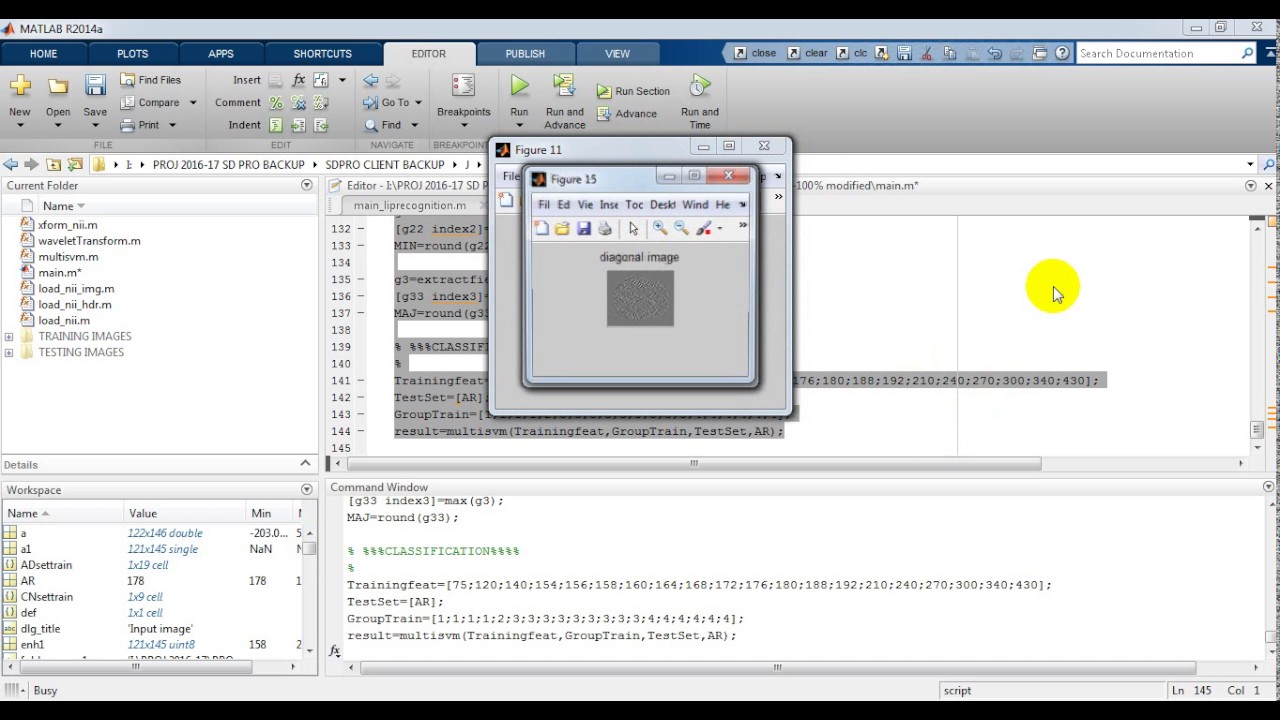Screen dimensions: 1280x720
Task: Expand the TESTING IMAGES folder
Action: [x=9, y=353]
